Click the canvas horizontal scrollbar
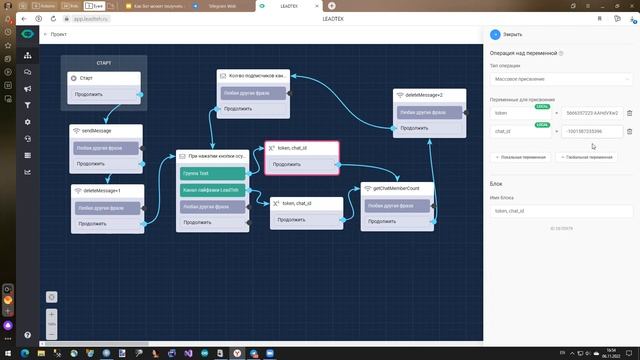 click(x=96, y=344)
